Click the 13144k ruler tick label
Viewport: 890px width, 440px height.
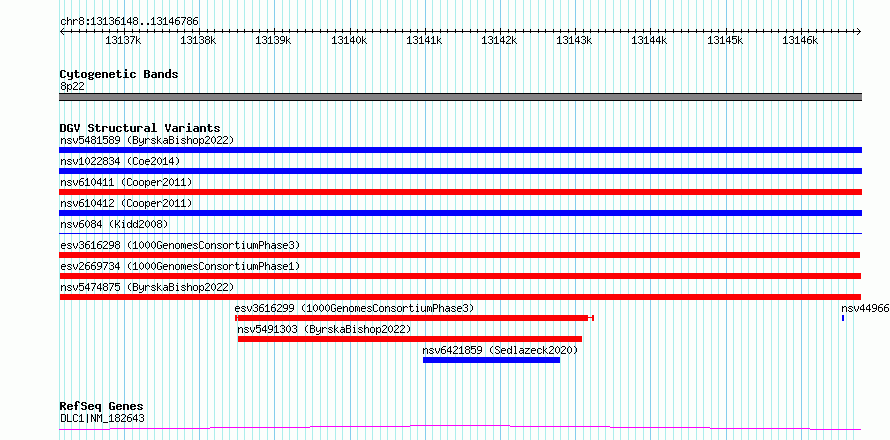click(x=650, y=40)
